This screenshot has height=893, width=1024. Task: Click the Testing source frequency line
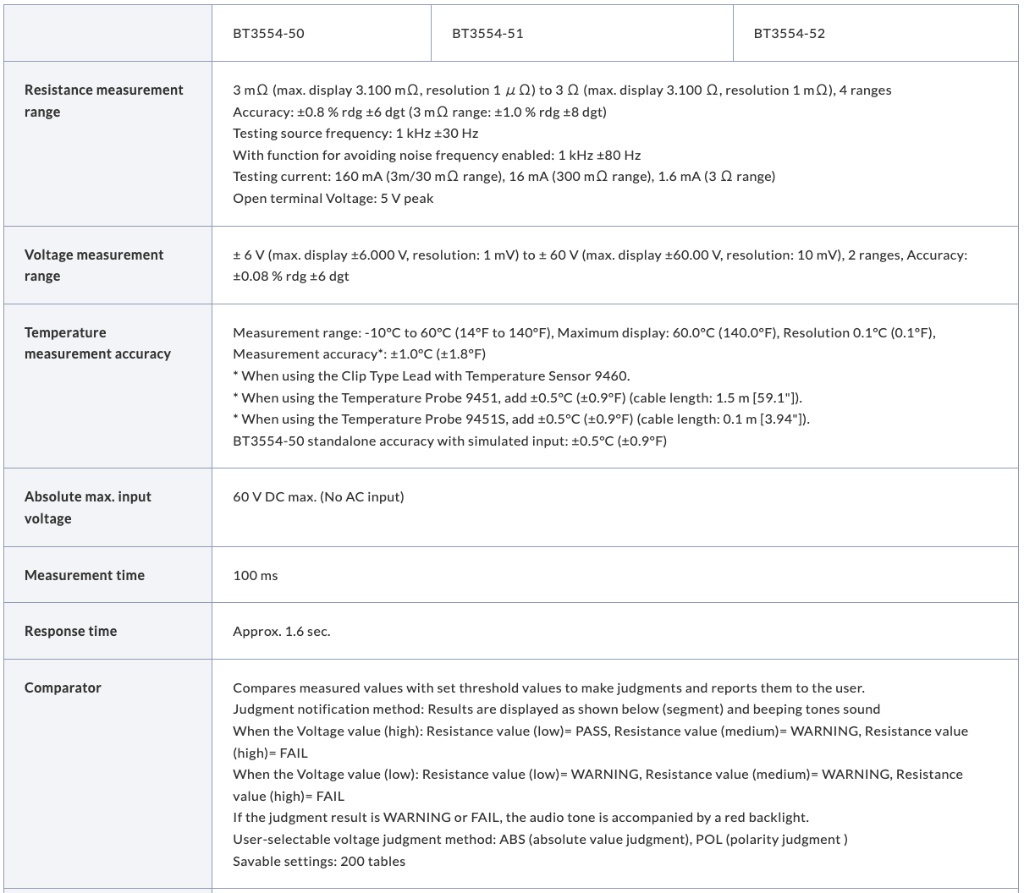pos(355,133)
